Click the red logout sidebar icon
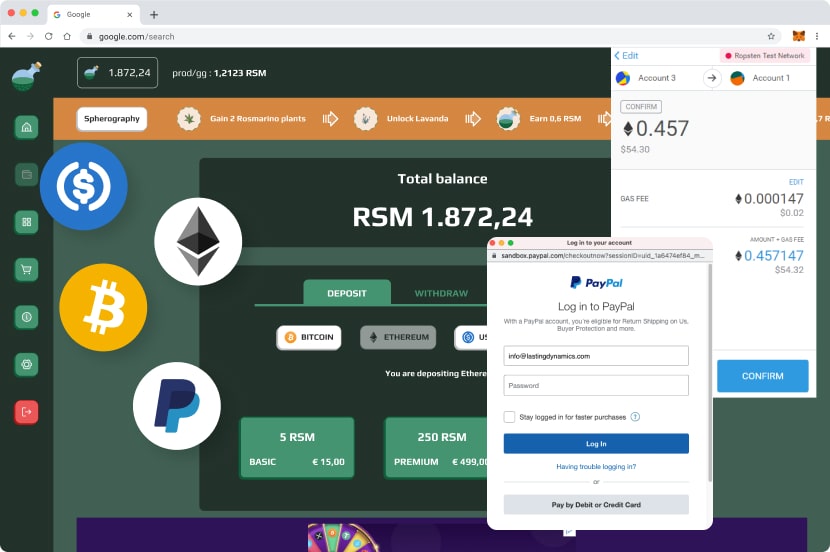Viewport: 830px width, 552px height. [x=26, y=412]
